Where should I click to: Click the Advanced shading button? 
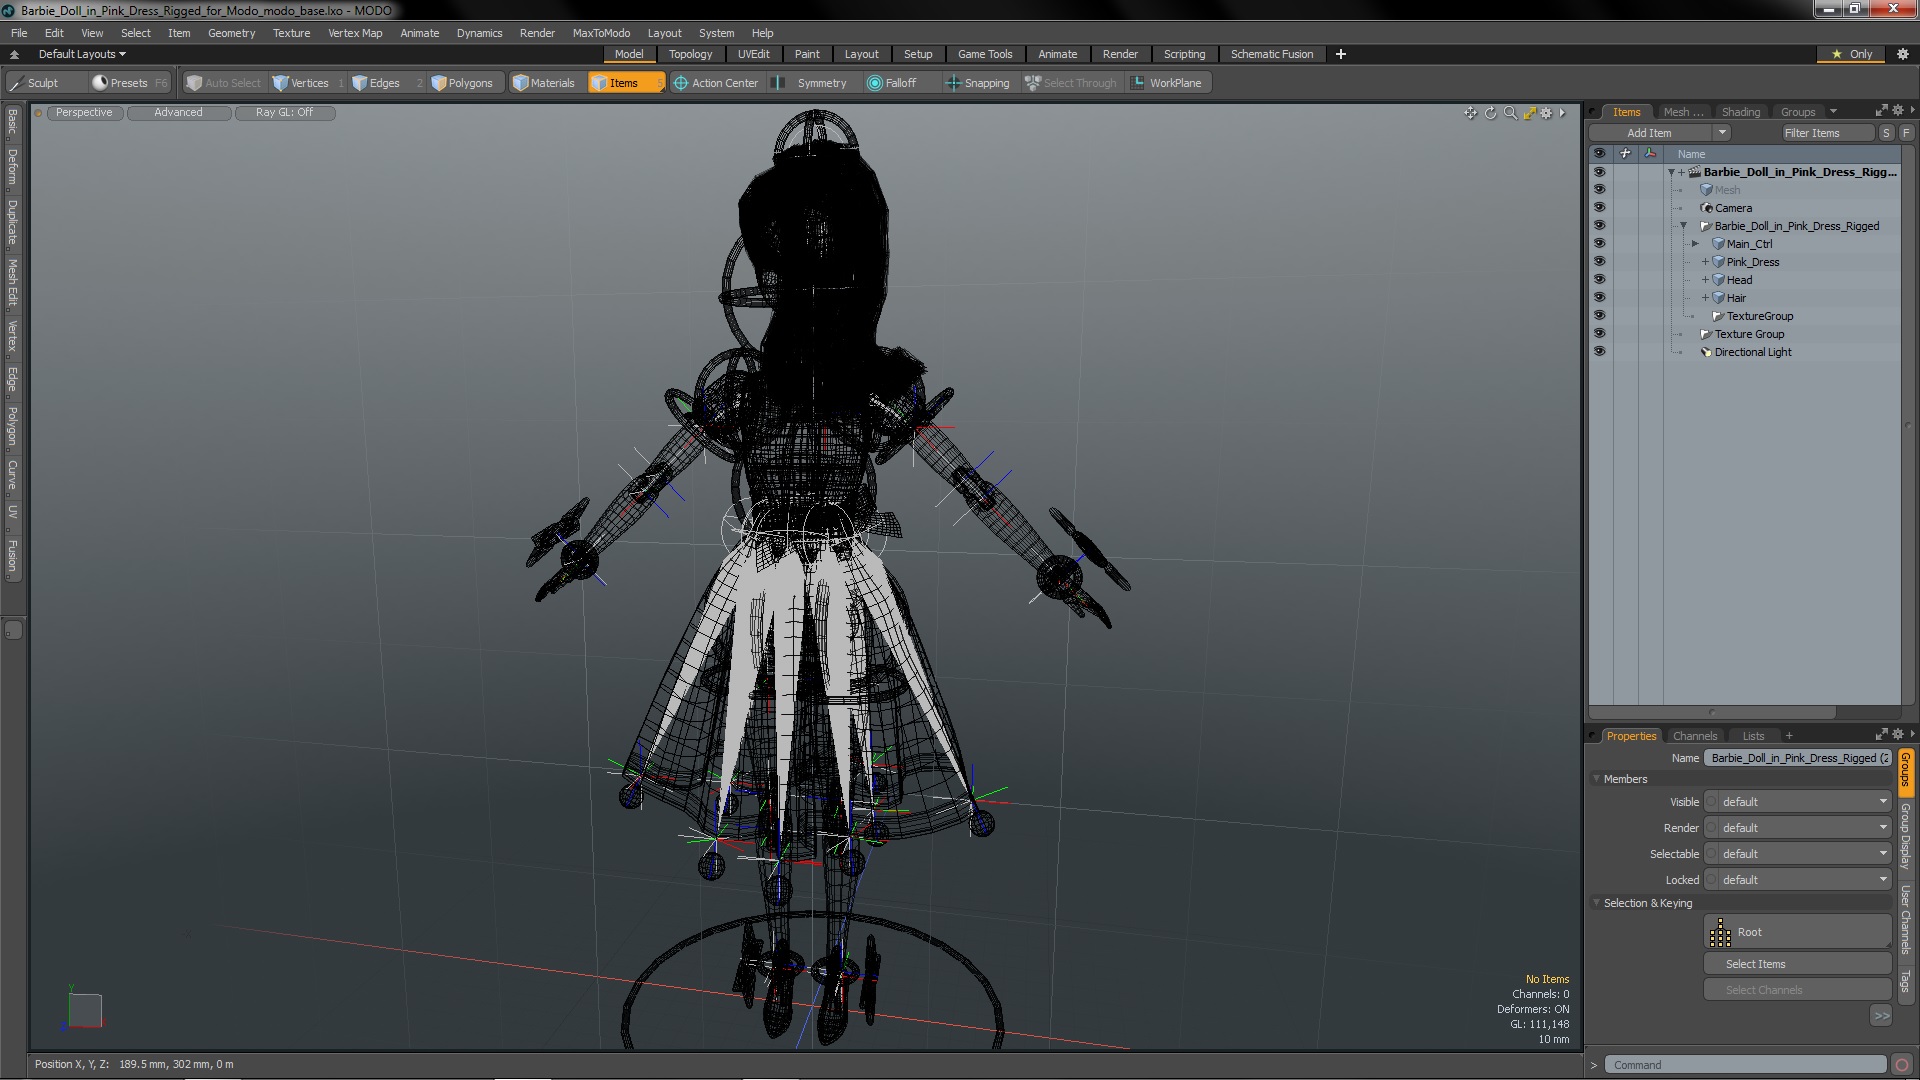click(178, 113)
